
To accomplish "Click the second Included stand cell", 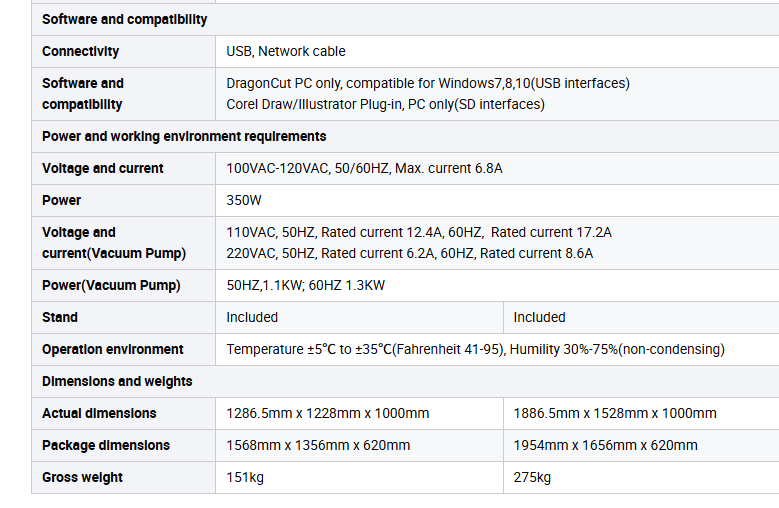I will click(641, 317).
